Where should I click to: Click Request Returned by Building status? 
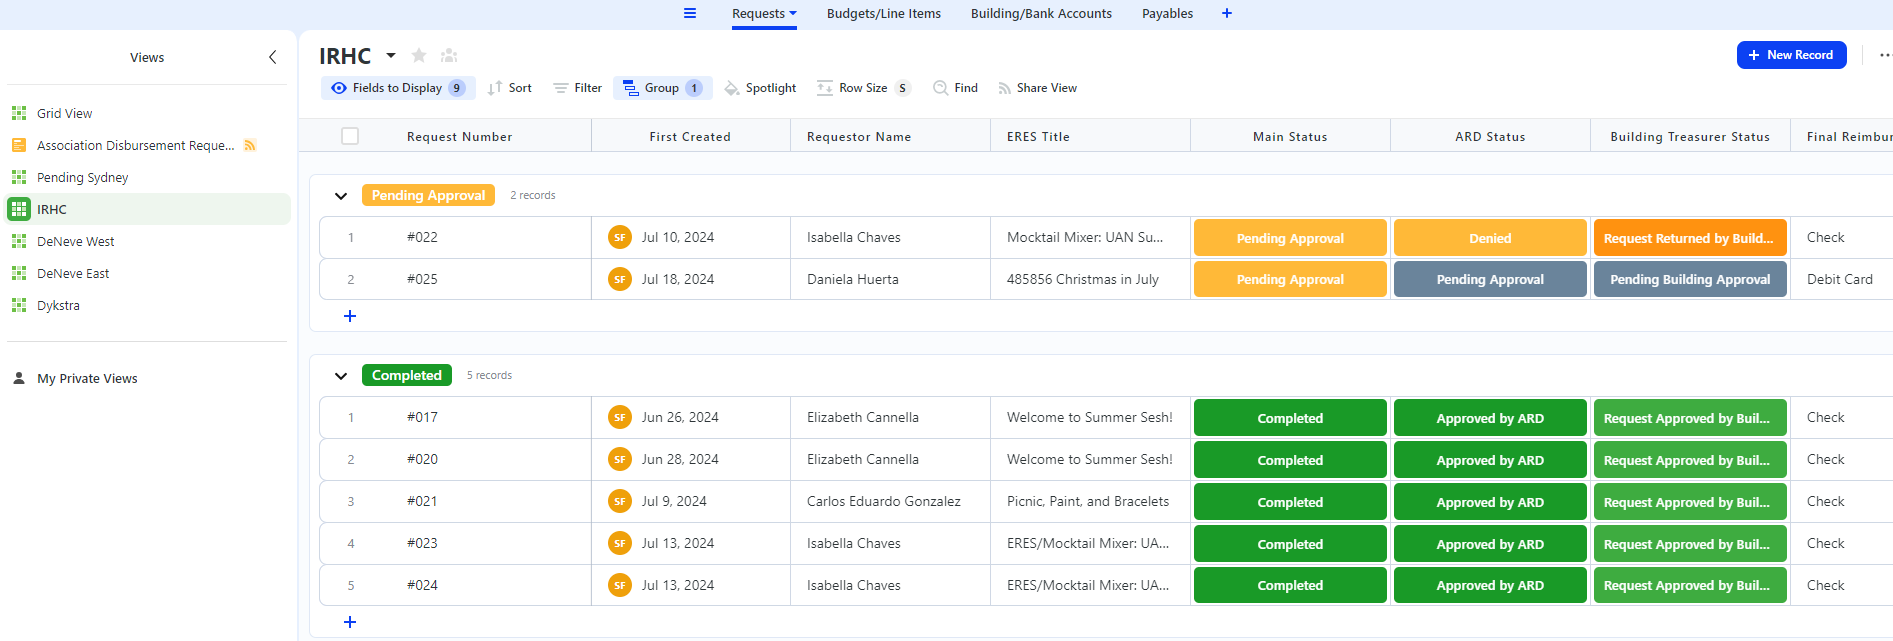(x=1690, y=238)
